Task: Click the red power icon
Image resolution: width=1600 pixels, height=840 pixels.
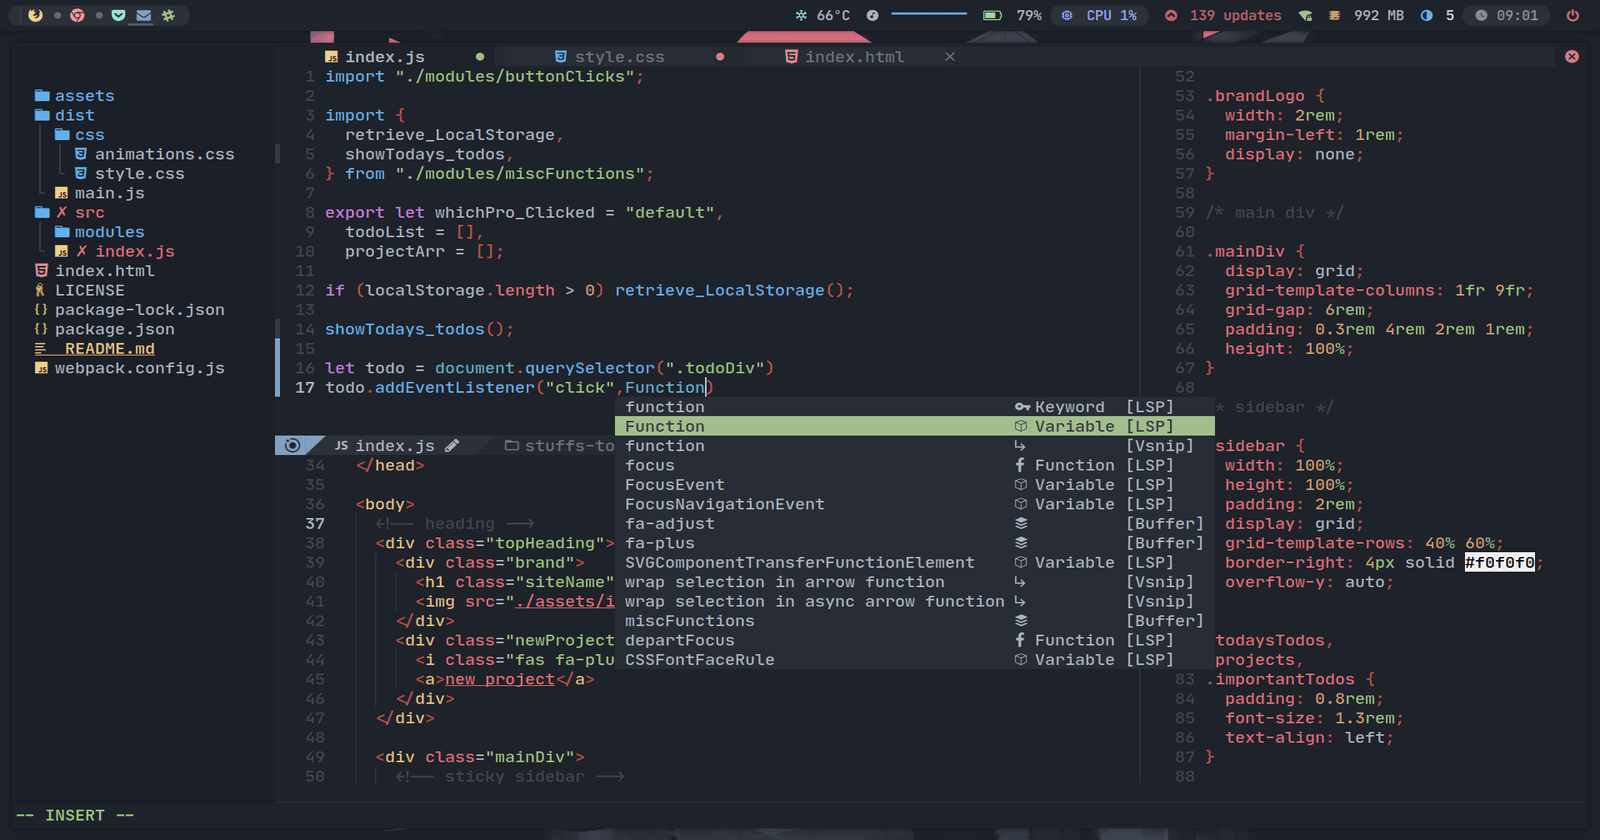Action: 1572,15
